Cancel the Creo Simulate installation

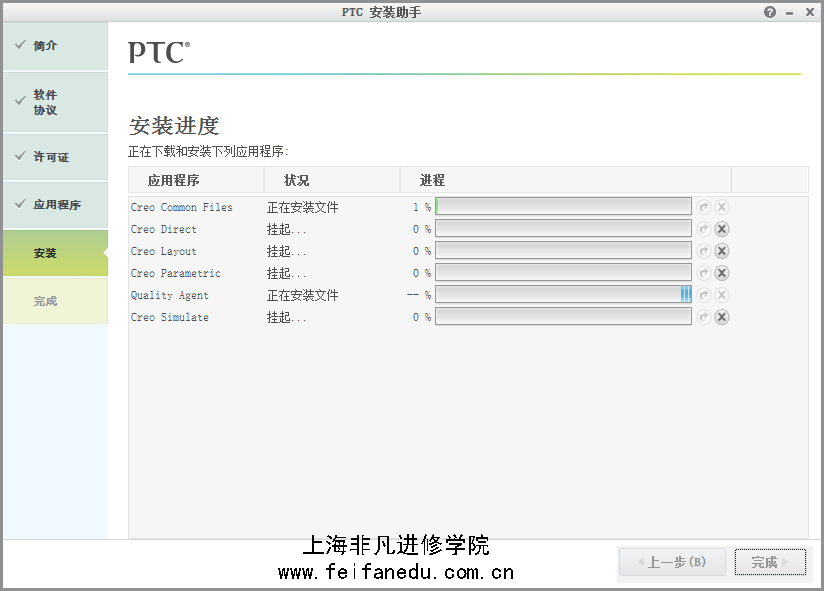pos(722,317)
